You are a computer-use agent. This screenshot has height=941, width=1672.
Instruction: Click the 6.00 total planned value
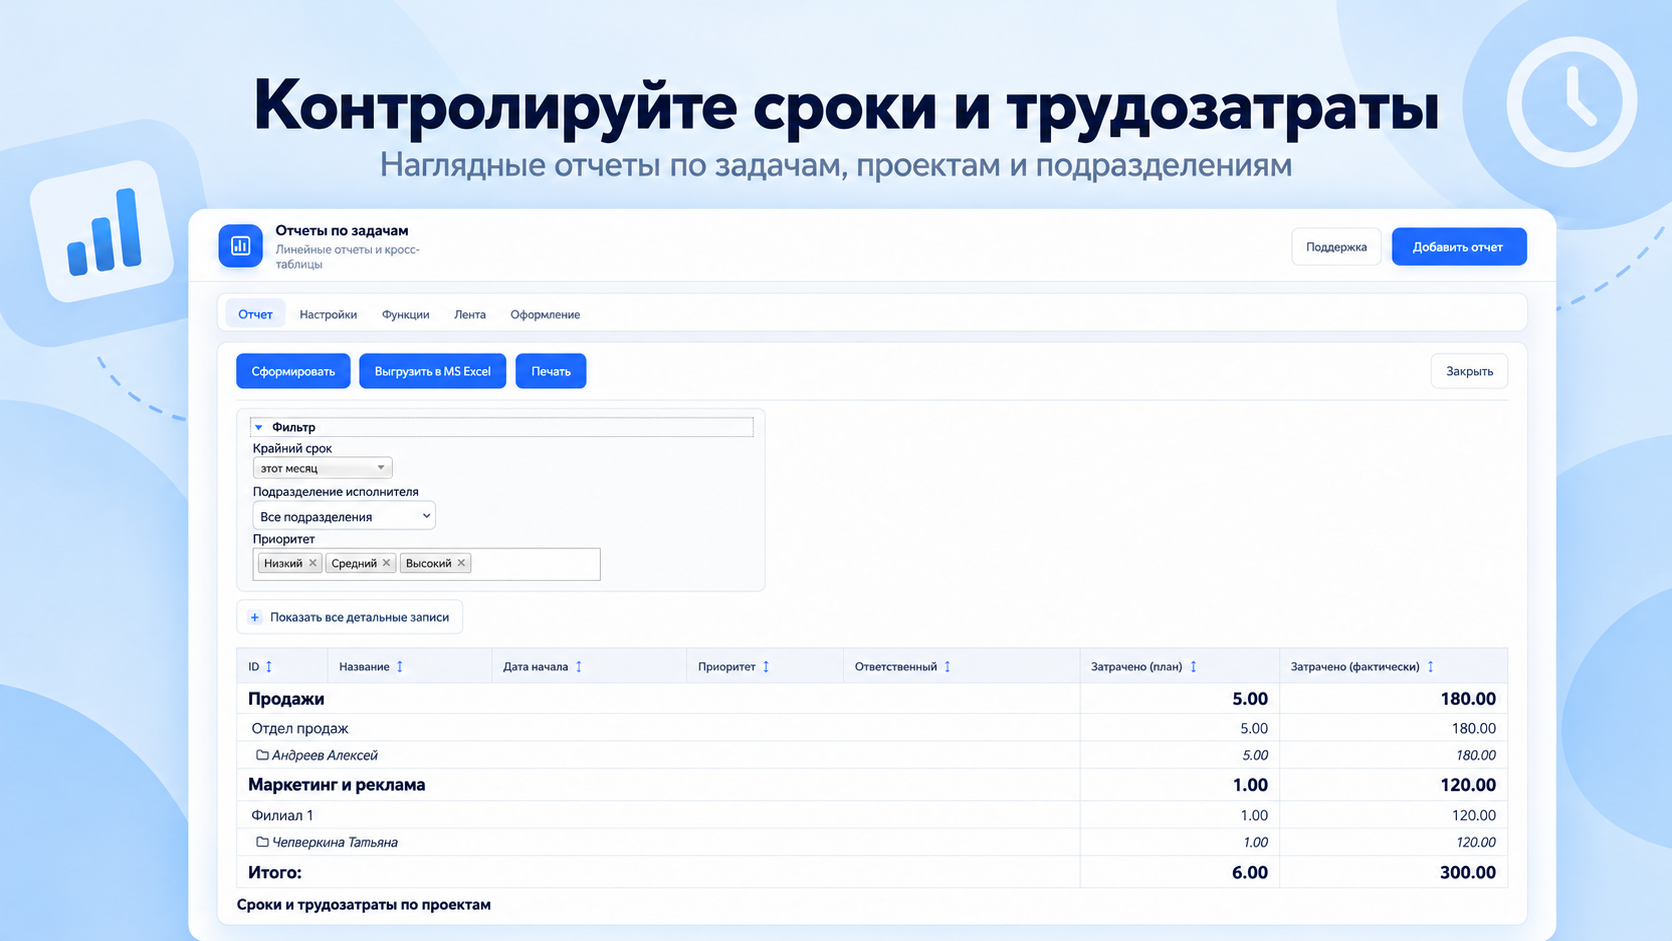1250,872
